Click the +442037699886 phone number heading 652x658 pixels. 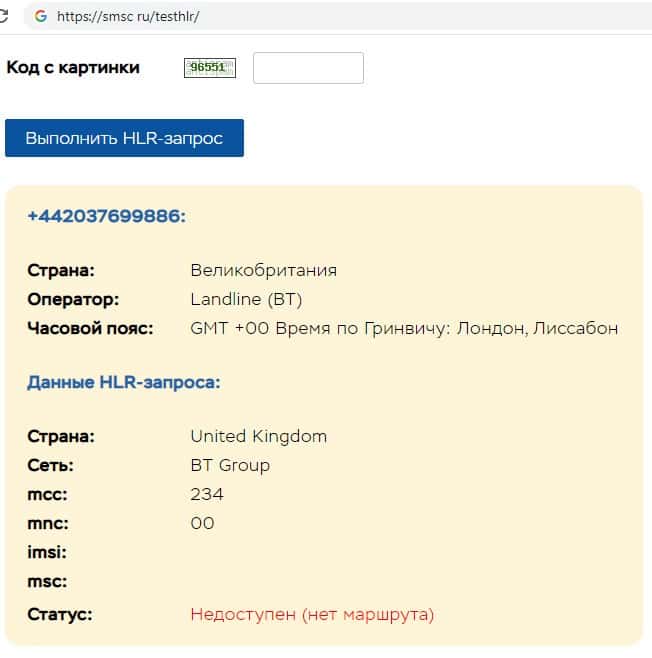pos(107,216)
